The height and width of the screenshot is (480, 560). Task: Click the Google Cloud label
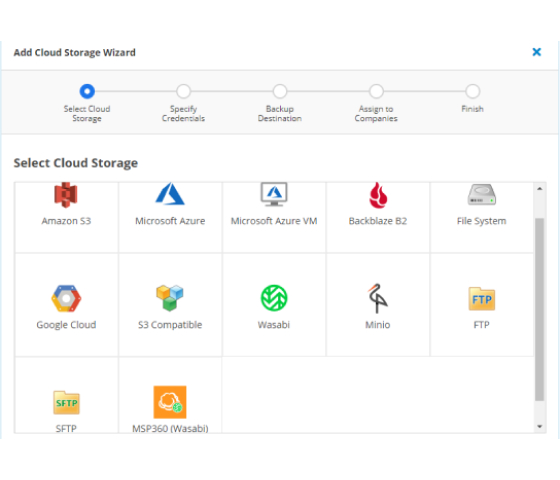pos(66,325)
